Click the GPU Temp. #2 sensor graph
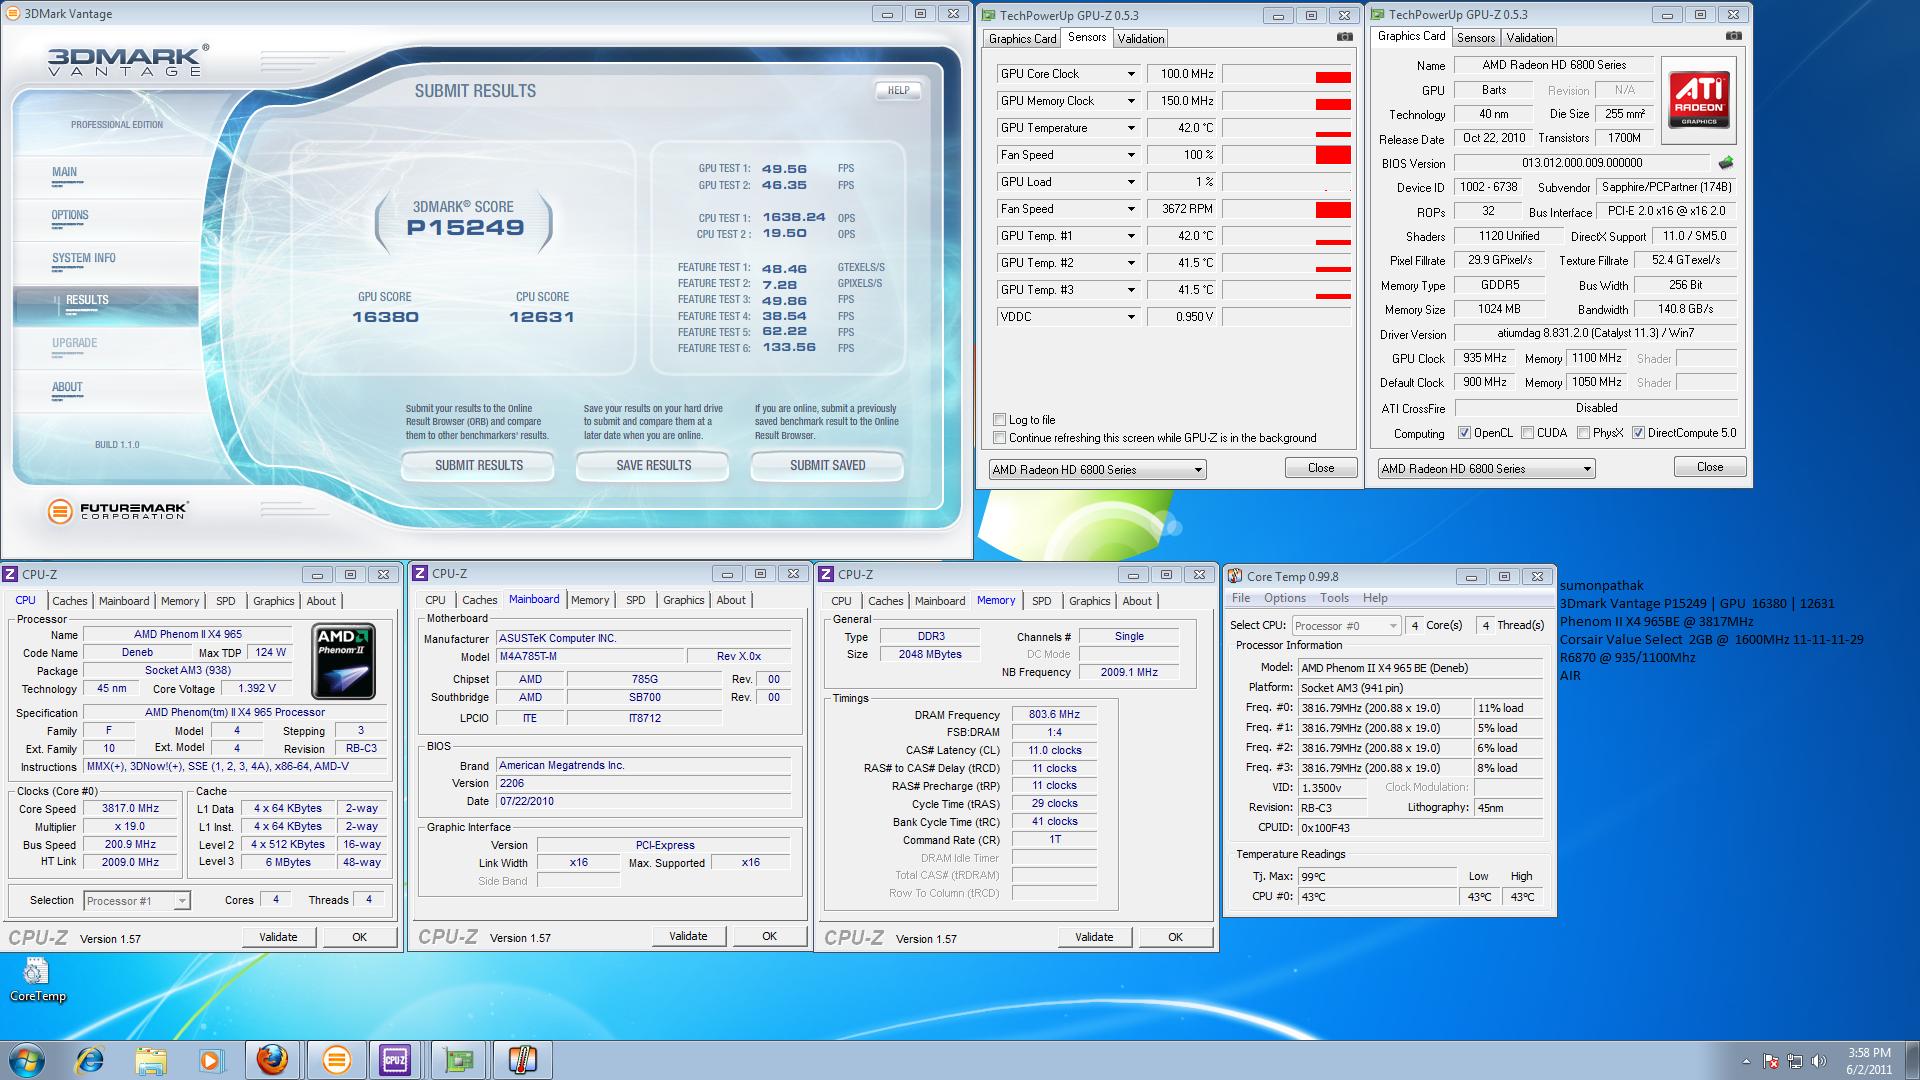The width and height of the screenshot is (1920, 1080). click(x=1287, y=263)
